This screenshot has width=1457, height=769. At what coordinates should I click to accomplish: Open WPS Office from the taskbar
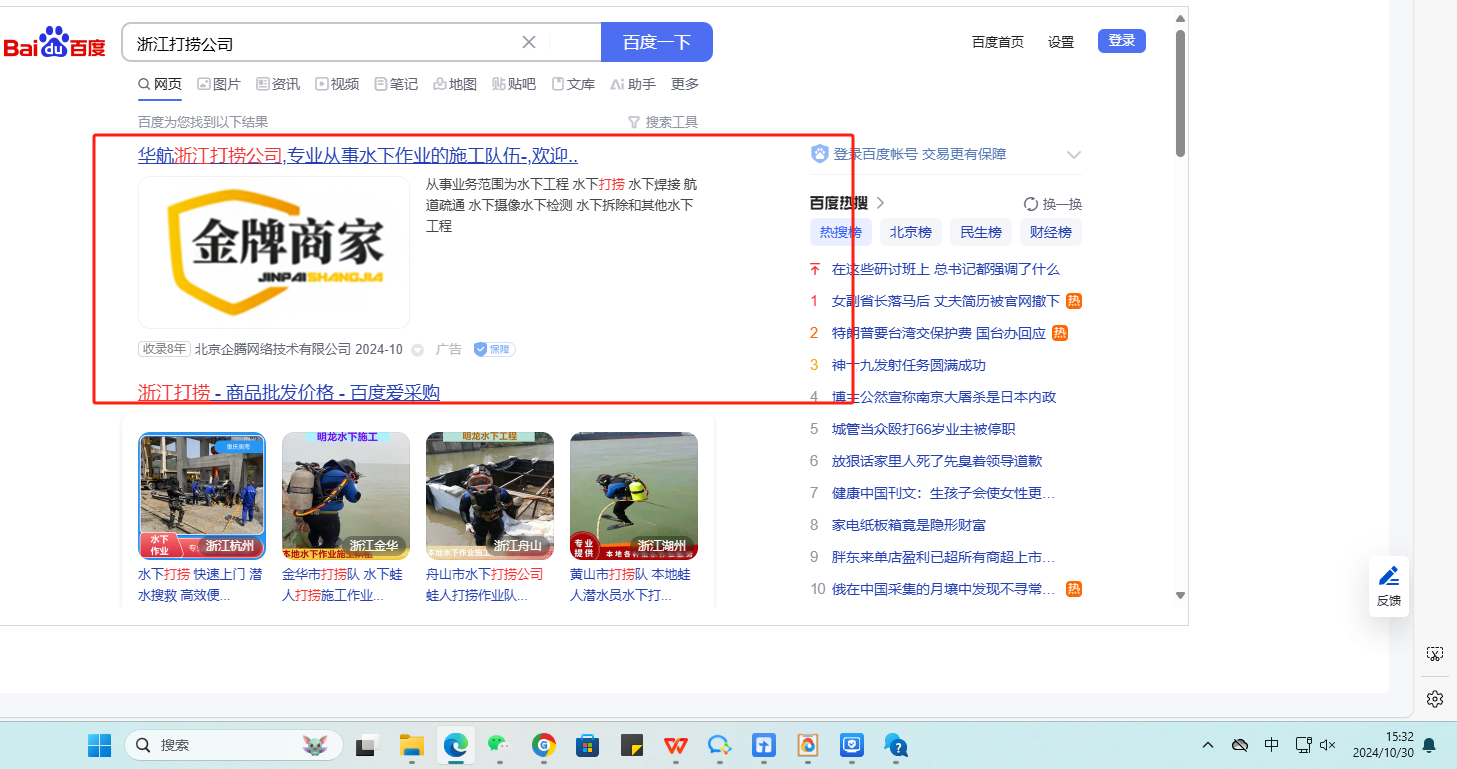(677, 745)
